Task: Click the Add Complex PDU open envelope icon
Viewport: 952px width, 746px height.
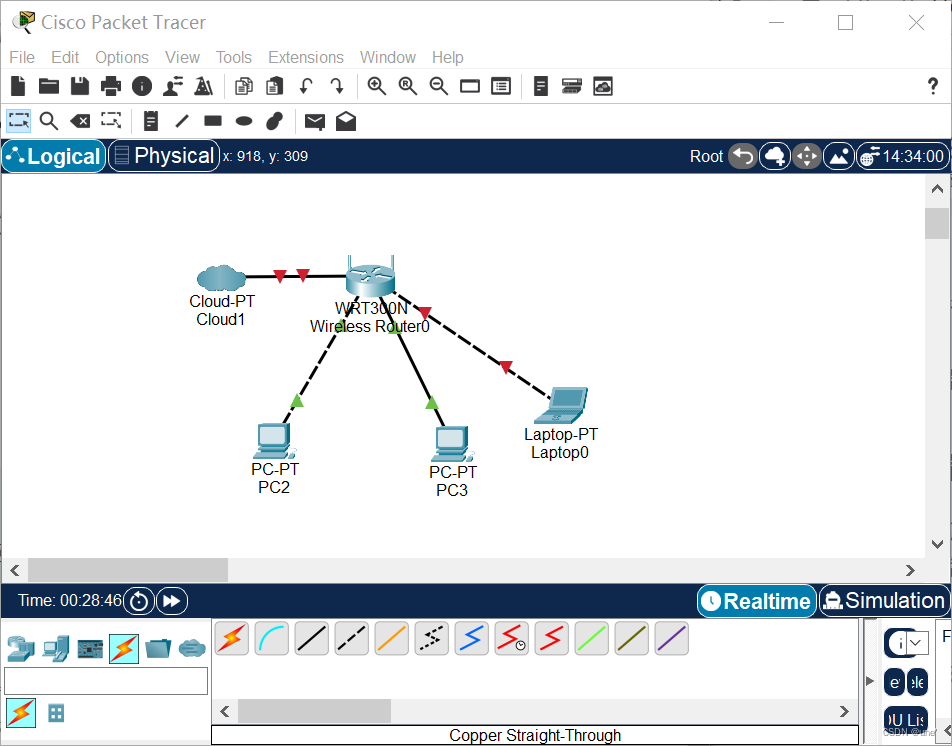Action: (x=346, y=121)
